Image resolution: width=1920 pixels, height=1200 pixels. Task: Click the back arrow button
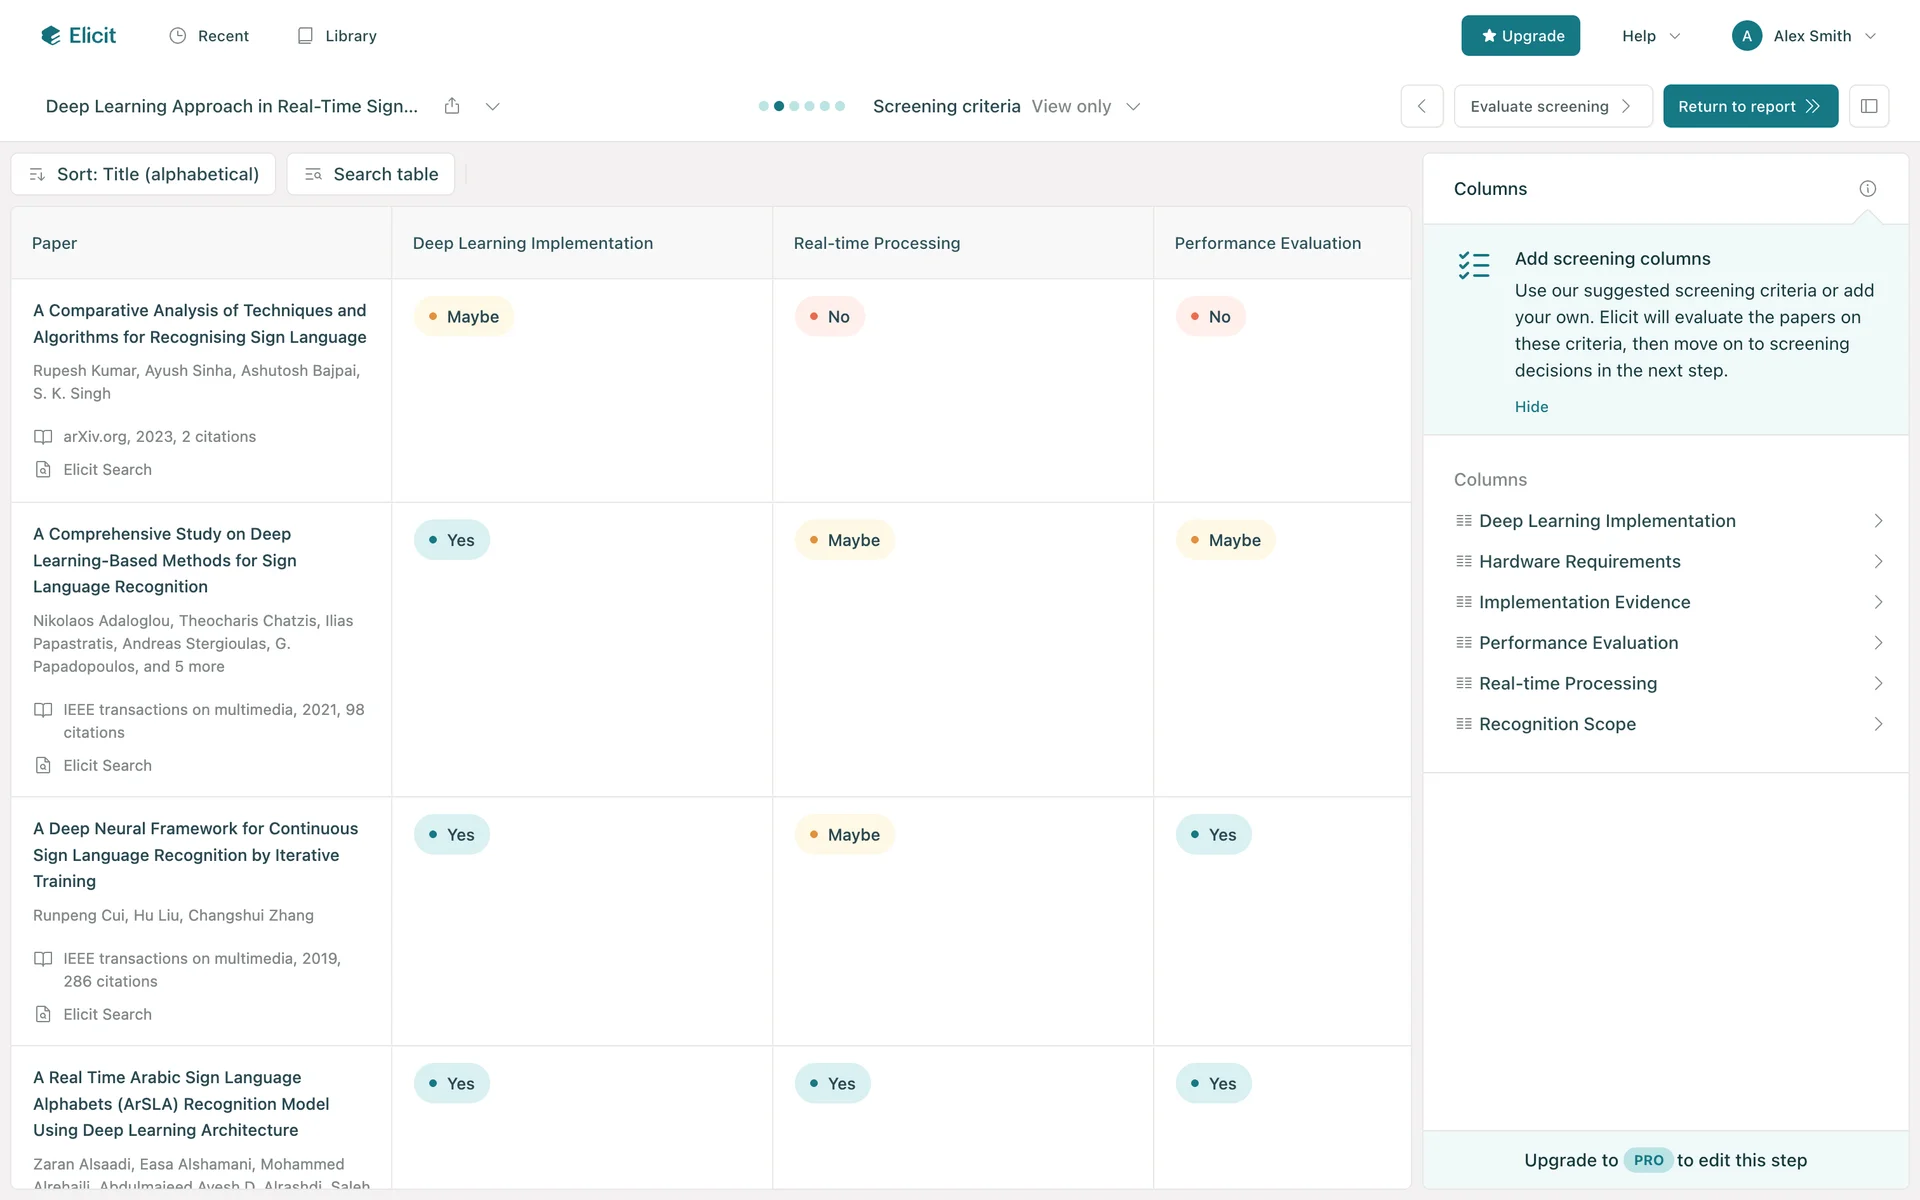(x=1421, y=106)
